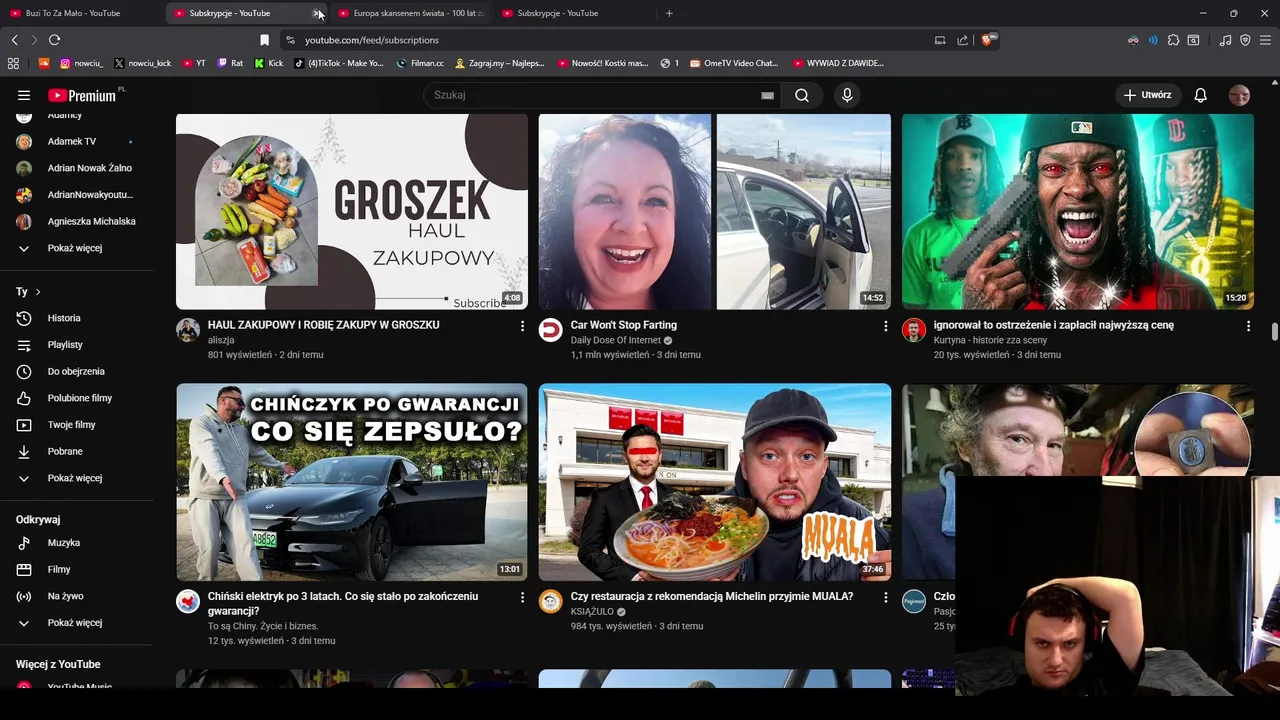1280x720 pixels.
Task: Switch to Buzi To Za Mało tab
Action: [x=80, y=13]
